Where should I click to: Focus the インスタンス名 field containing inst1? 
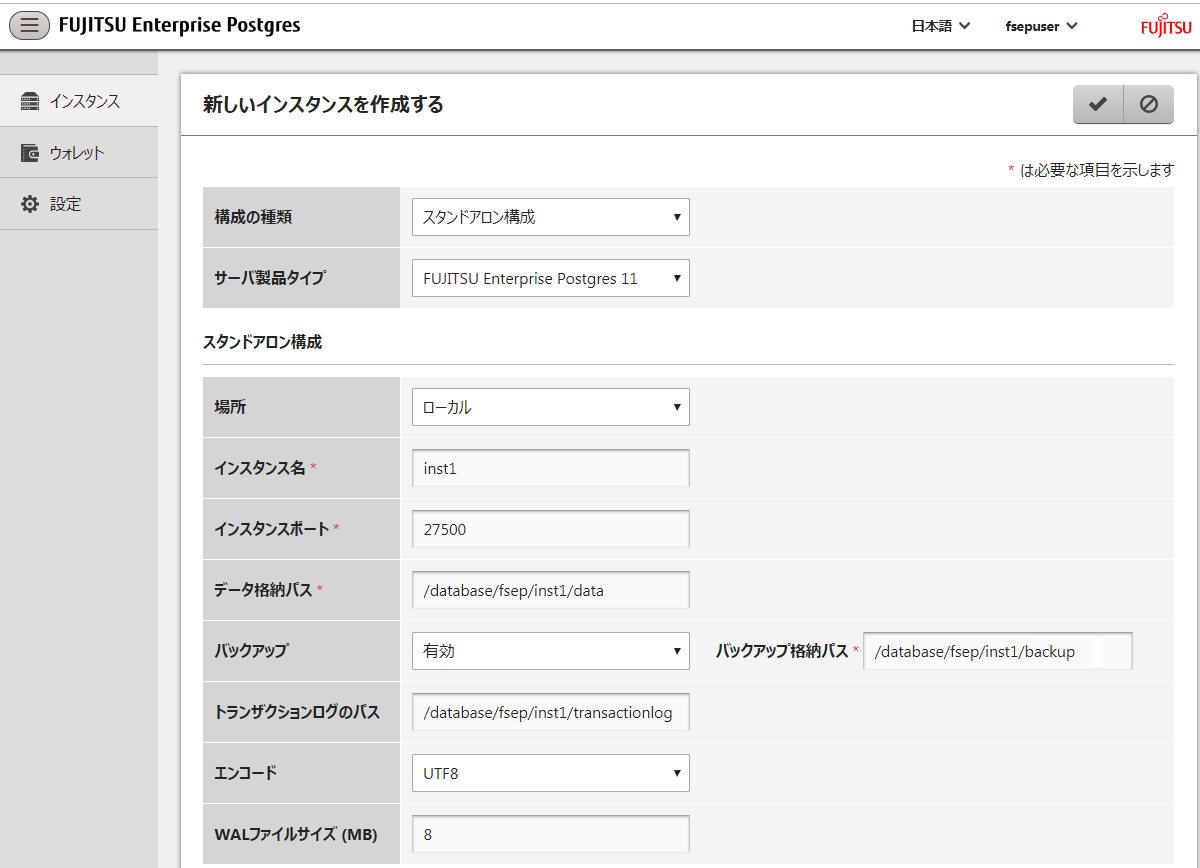click(551, 468)
